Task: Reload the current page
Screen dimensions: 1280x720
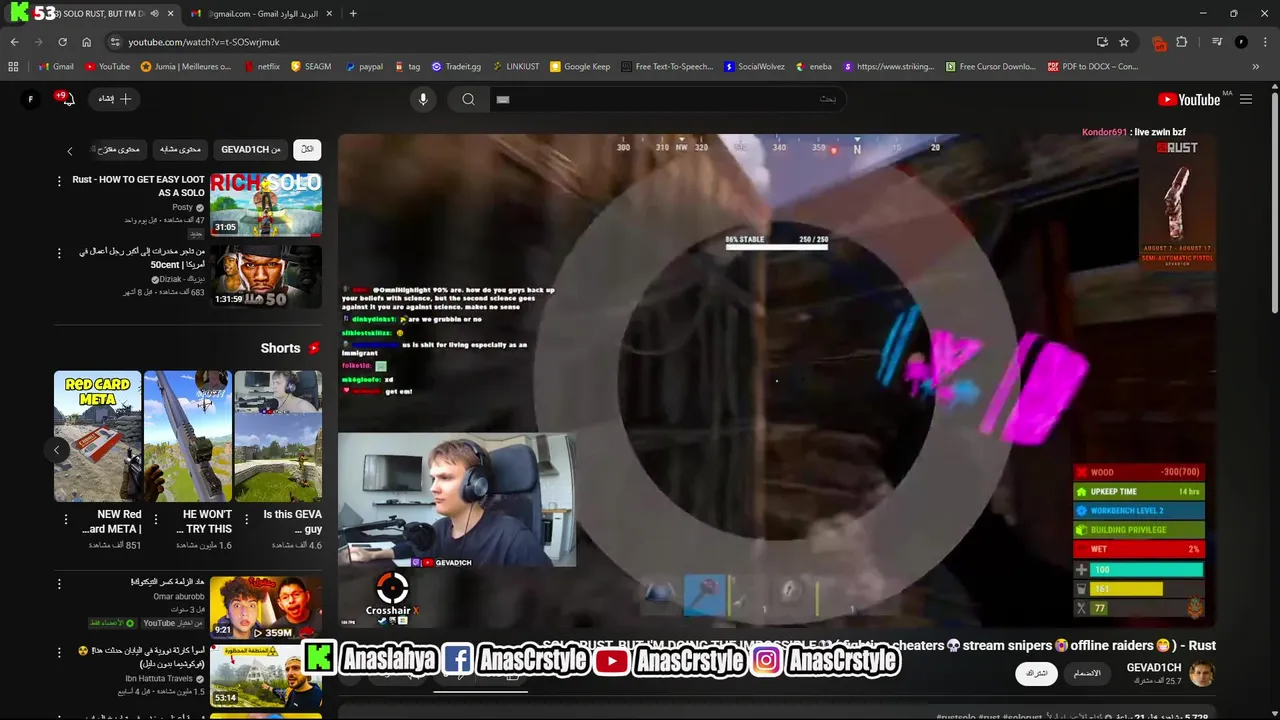Action: click(62, 42)
